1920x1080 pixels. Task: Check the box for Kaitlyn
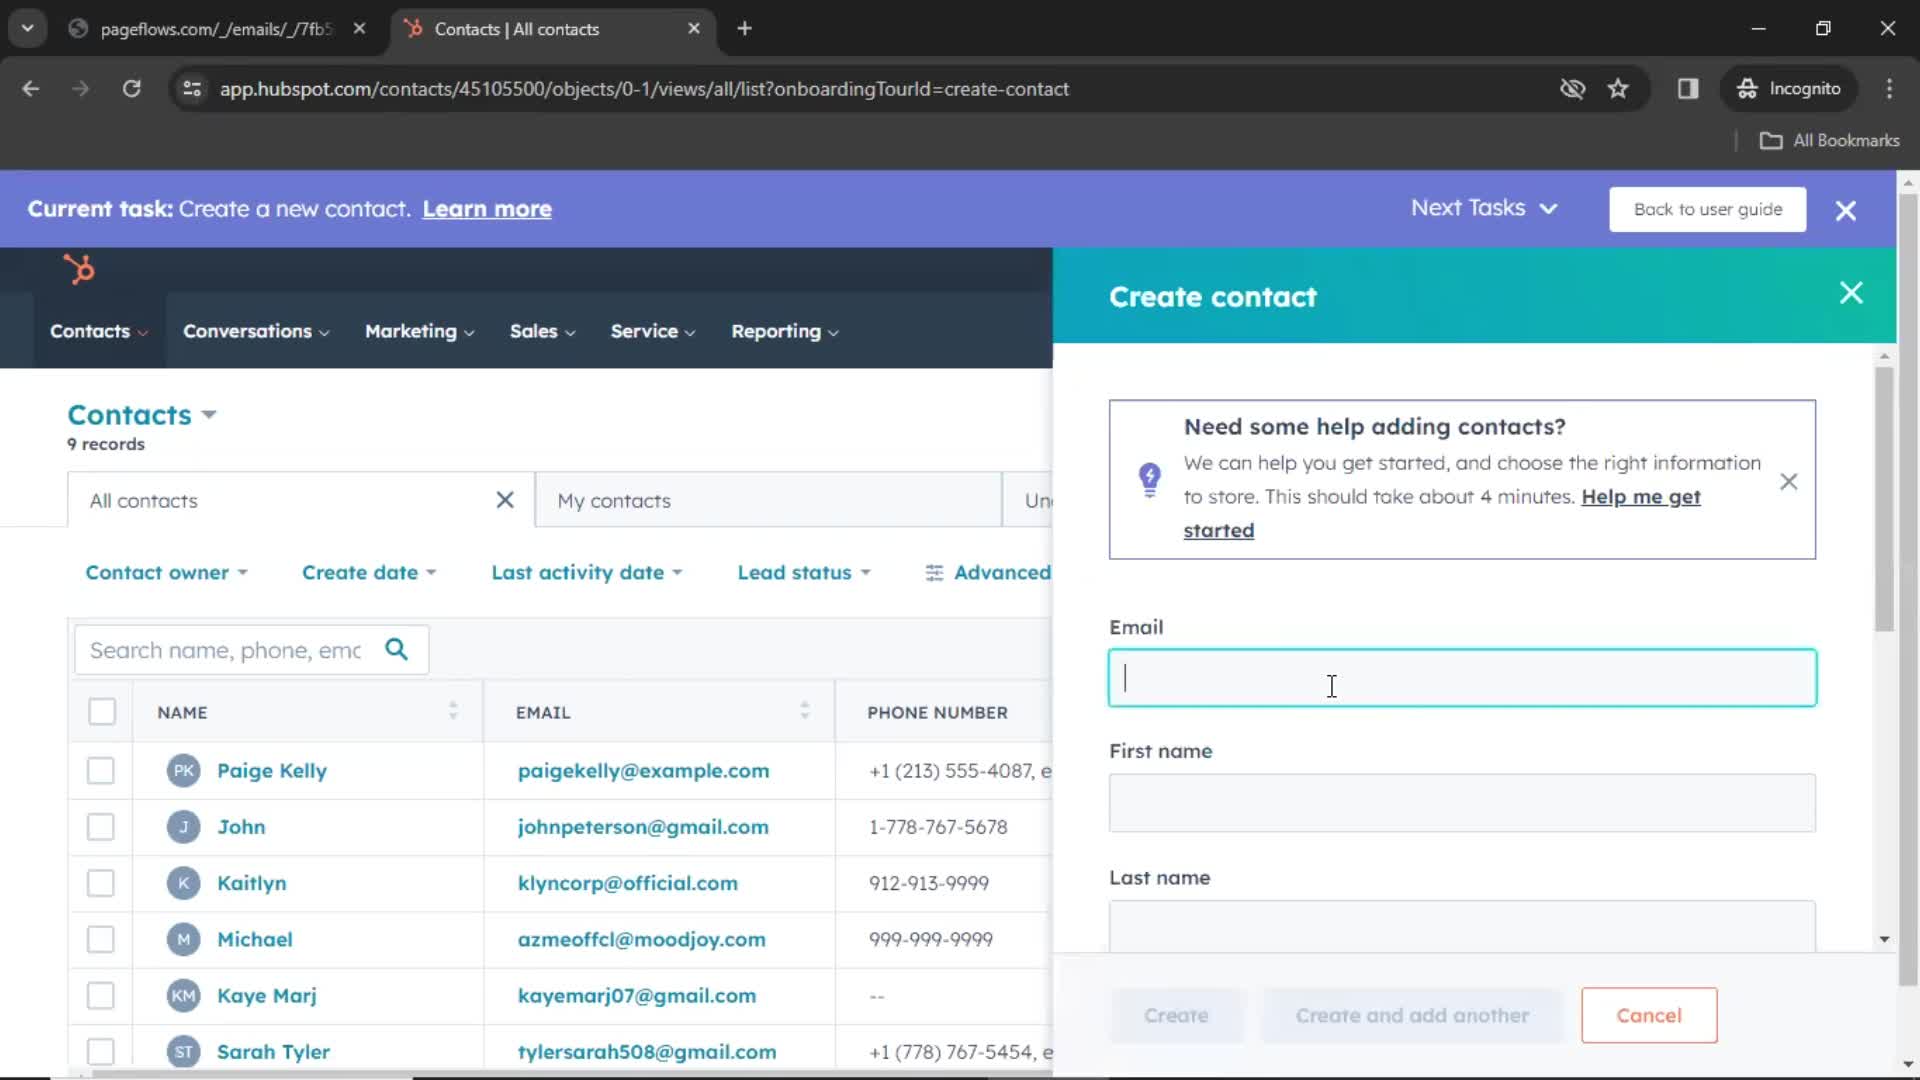click(101, 883)
